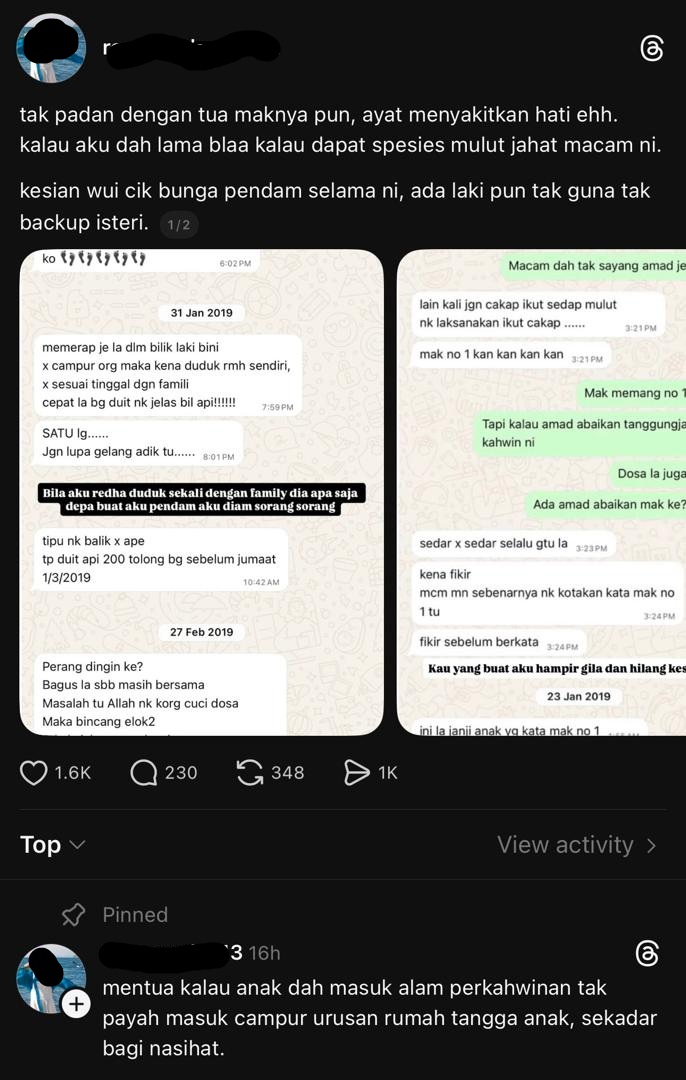Expand the Top sort dropdown

pos(52,844)
